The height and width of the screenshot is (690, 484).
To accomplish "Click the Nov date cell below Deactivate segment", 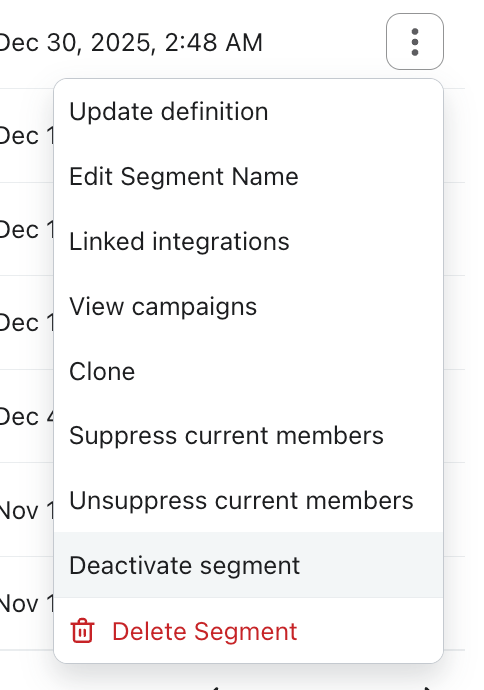I will tap(26, 604).
